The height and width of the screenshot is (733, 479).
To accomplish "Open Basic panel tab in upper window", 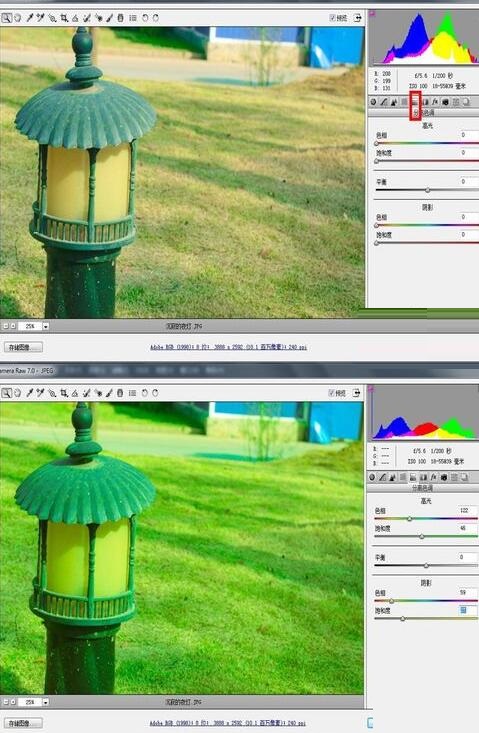I will tap(373, 102).
